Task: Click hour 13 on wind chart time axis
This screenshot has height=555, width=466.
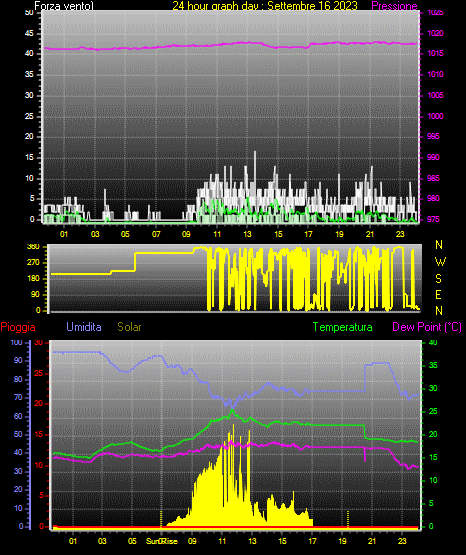Action: click(247, 234)
